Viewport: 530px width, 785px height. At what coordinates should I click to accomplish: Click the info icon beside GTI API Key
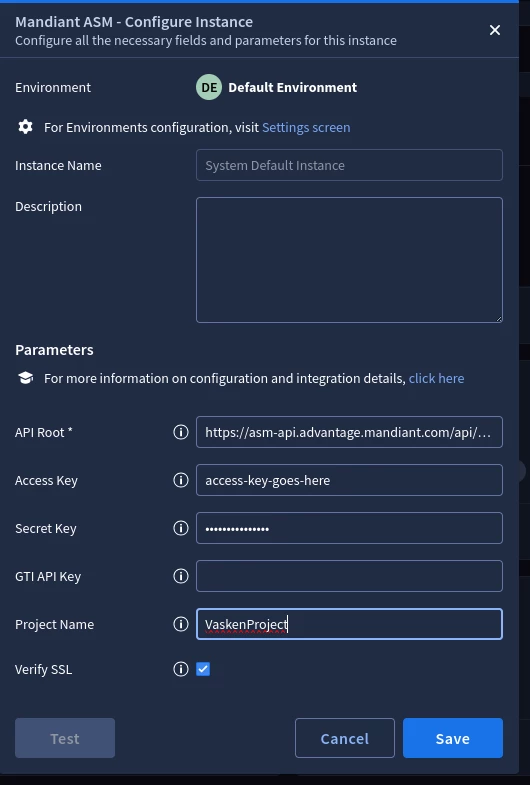point(181,576)
